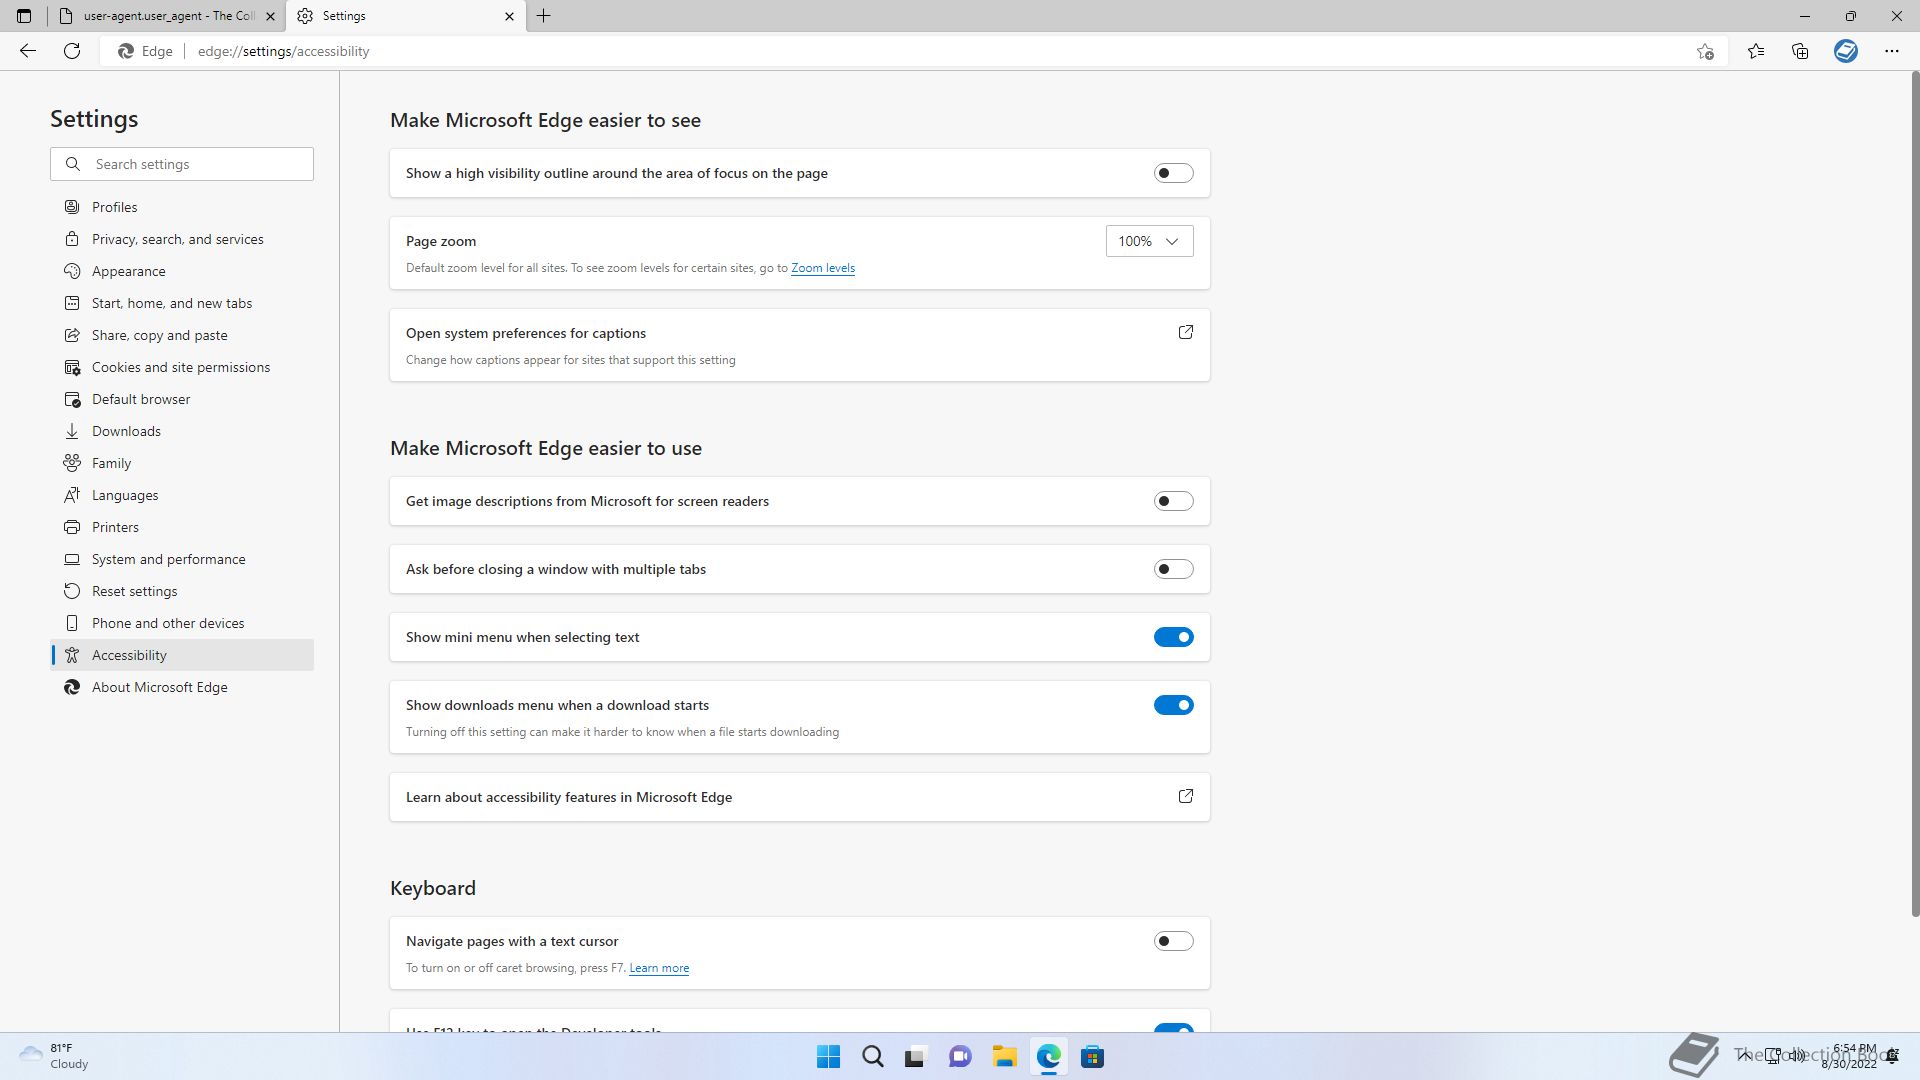The image size is (1920, 1080).
Task: Open File Explorer from taskbar
Action: coord(1004,1057)
